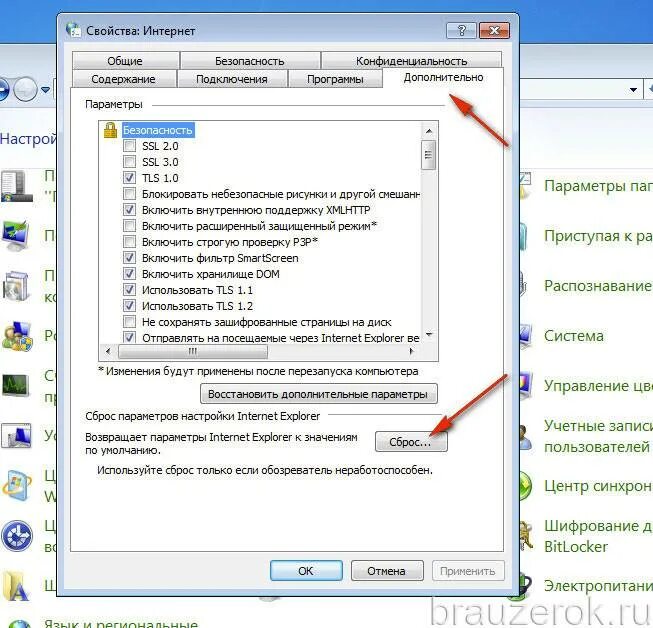Screen dimensions: 653x628
Task: Switch to the Подключения tab
Action: click(x=232, y=79)
